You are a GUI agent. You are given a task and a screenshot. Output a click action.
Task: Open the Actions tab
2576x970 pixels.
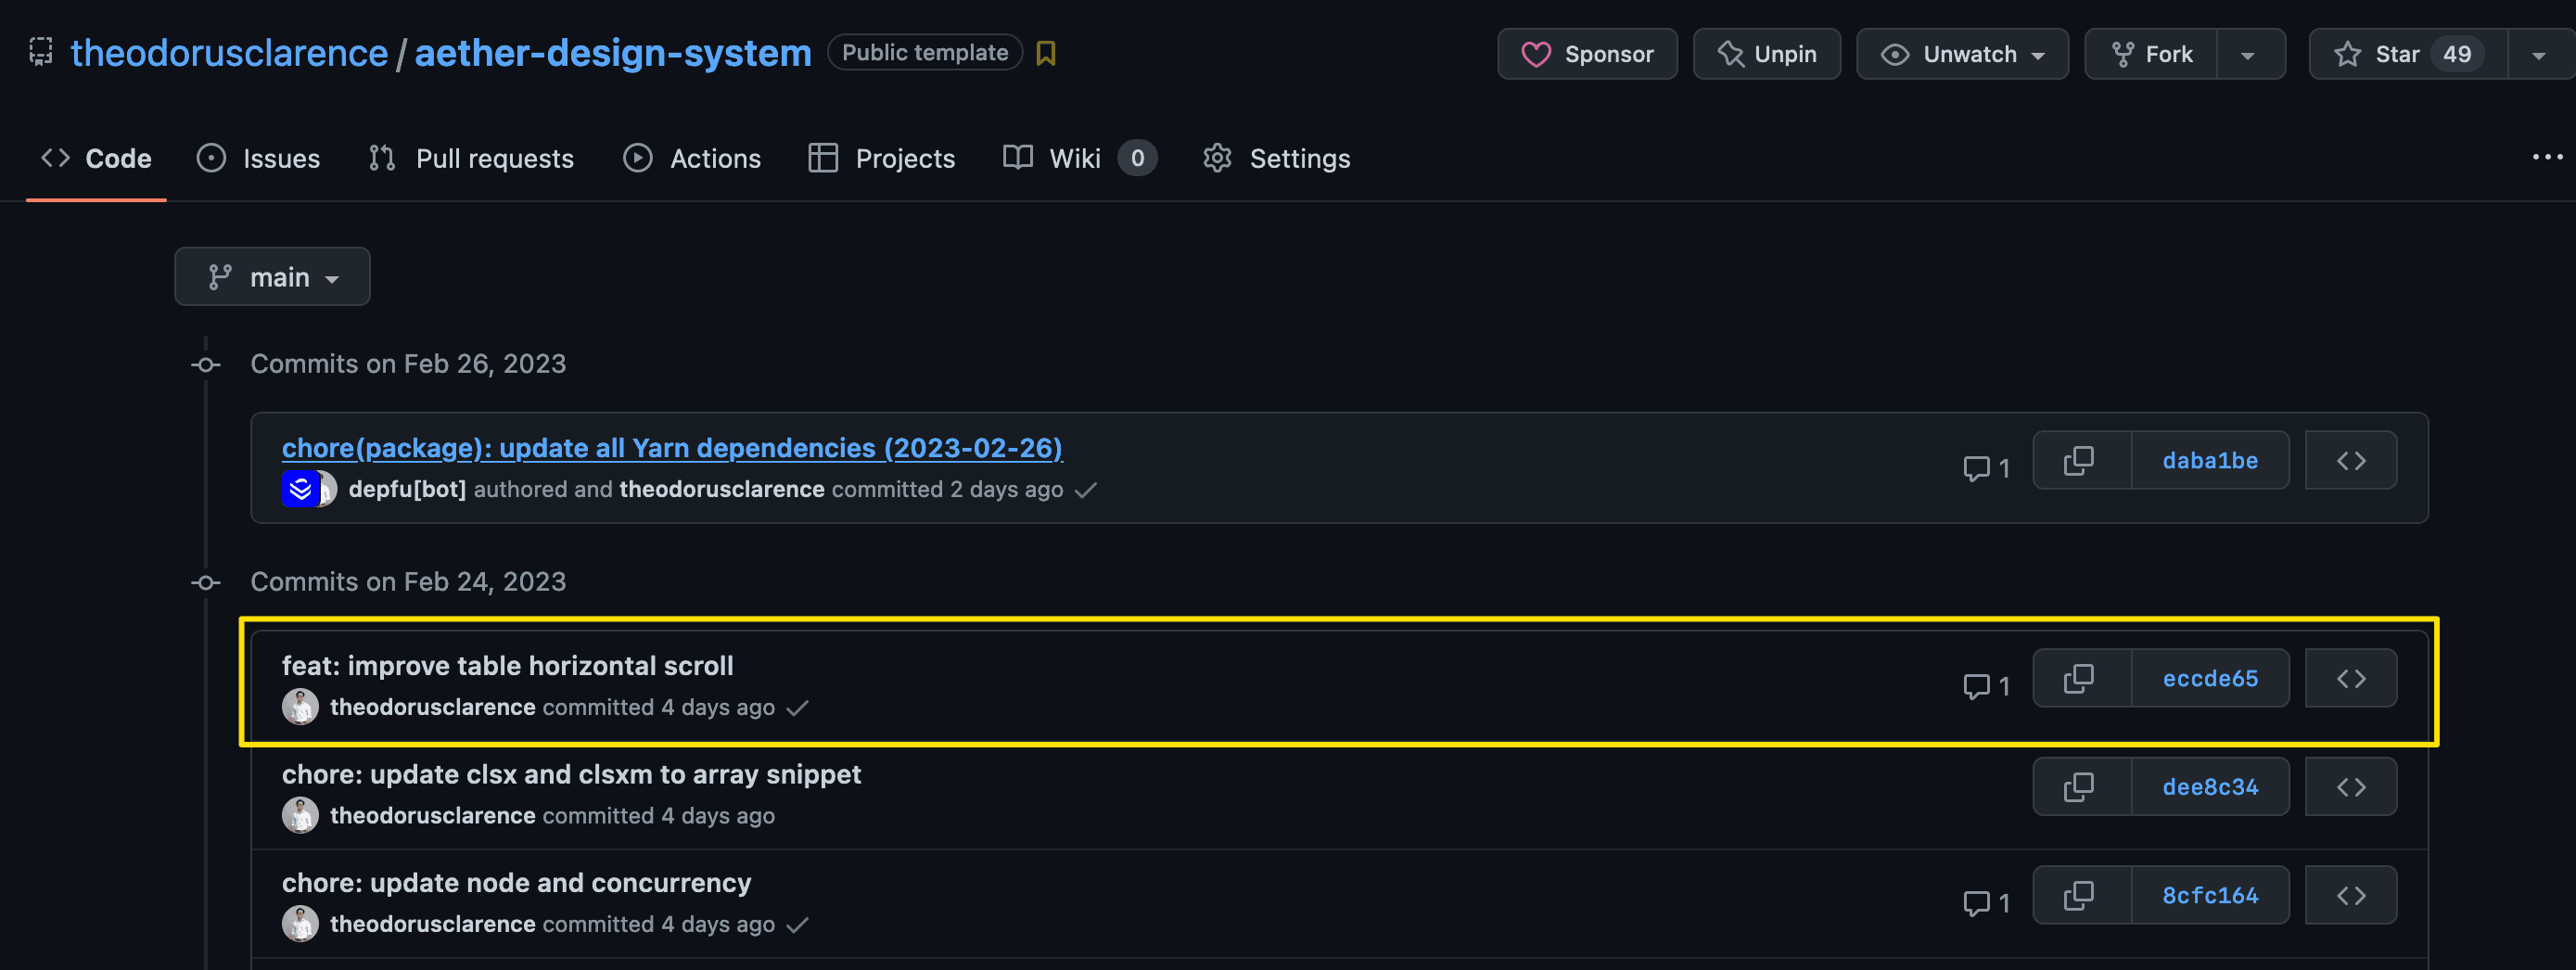tap(692, 159)
